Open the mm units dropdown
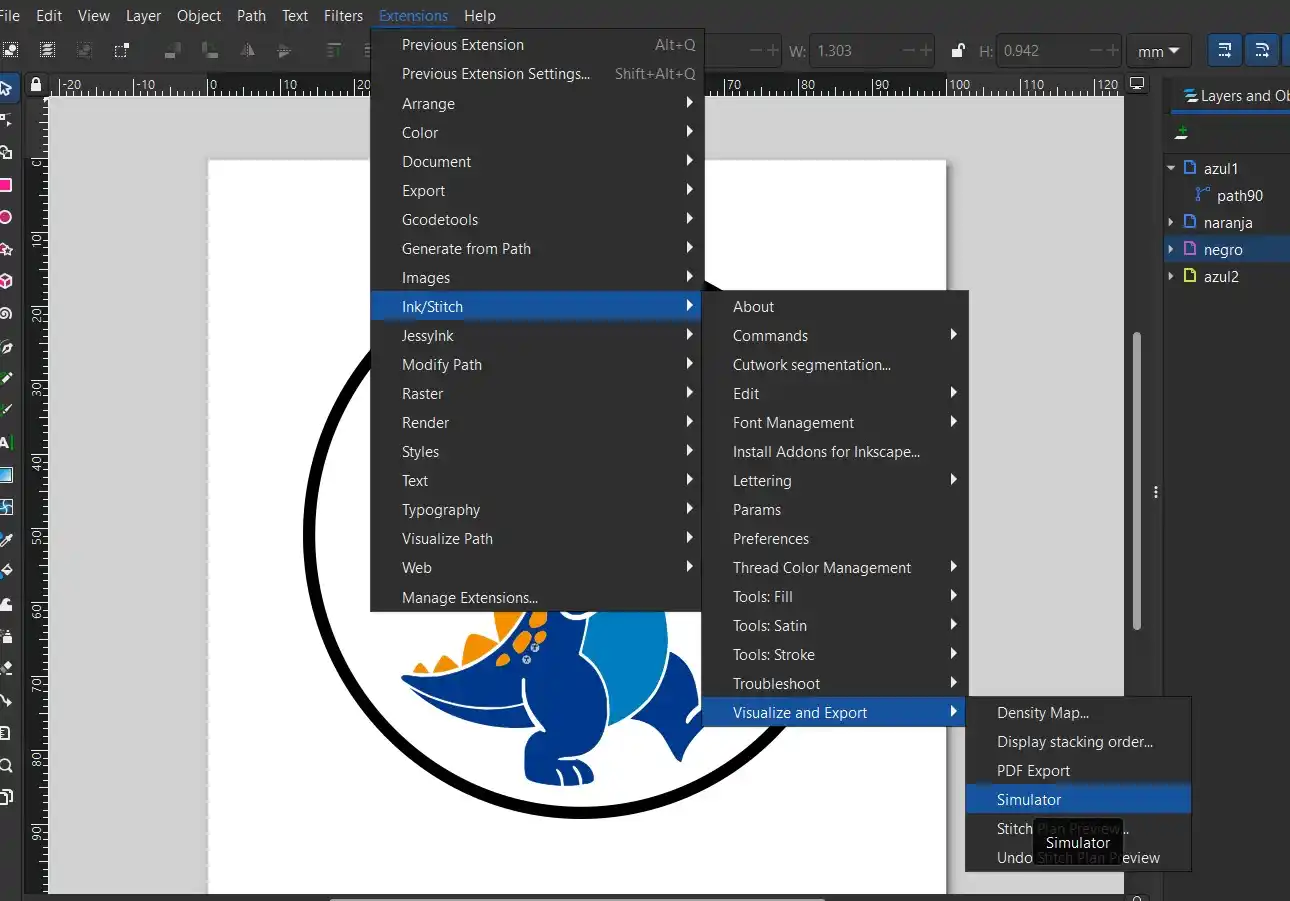Screen dimensions: 1290x901 [1158, 50]
